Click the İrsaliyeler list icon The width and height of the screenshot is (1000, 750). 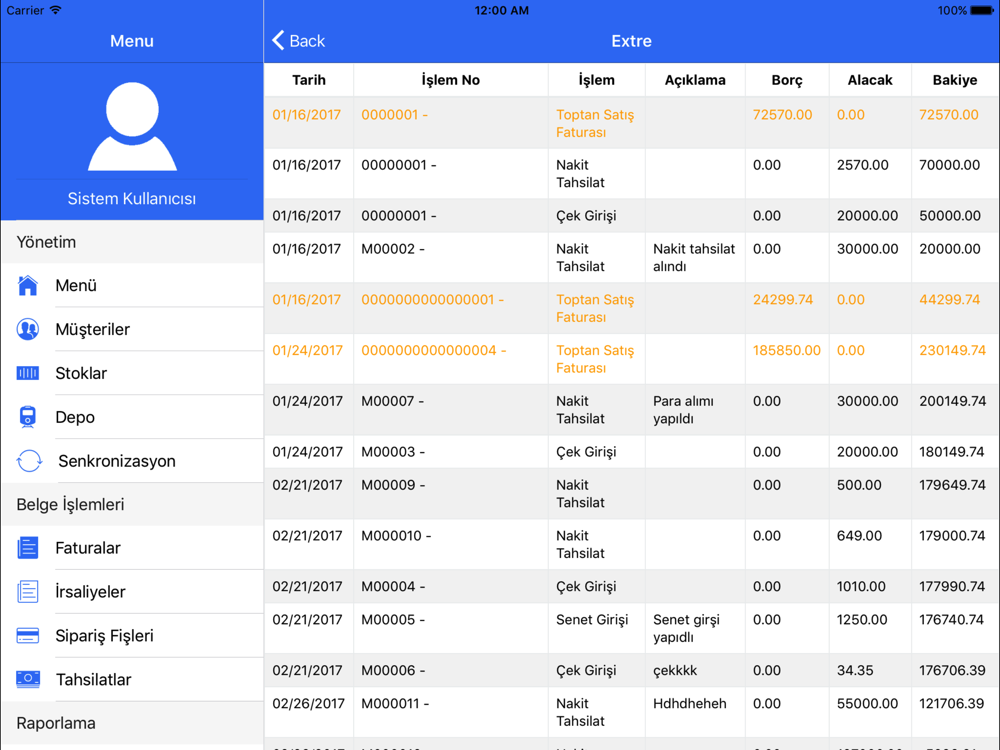click(x=28, y=592)
